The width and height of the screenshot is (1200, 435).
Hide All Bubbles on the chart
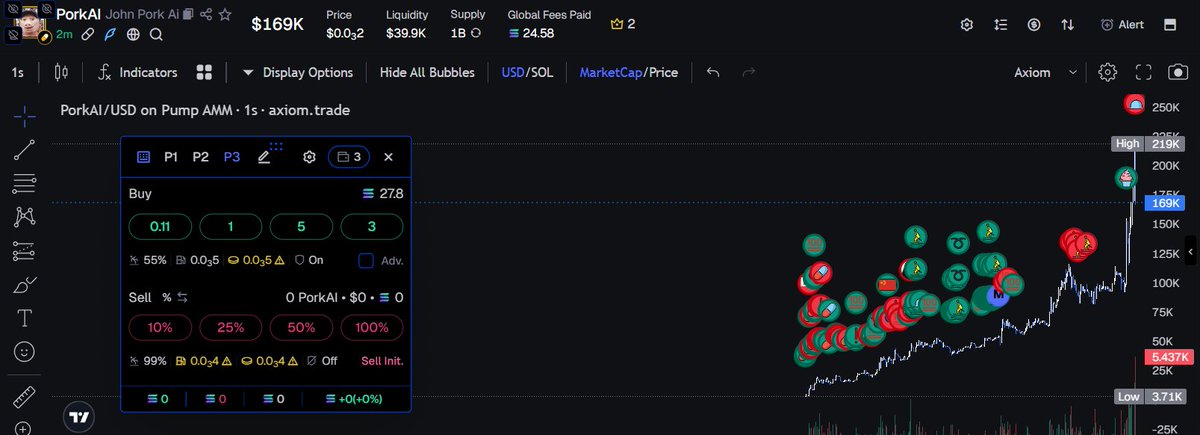coord(426,72)
